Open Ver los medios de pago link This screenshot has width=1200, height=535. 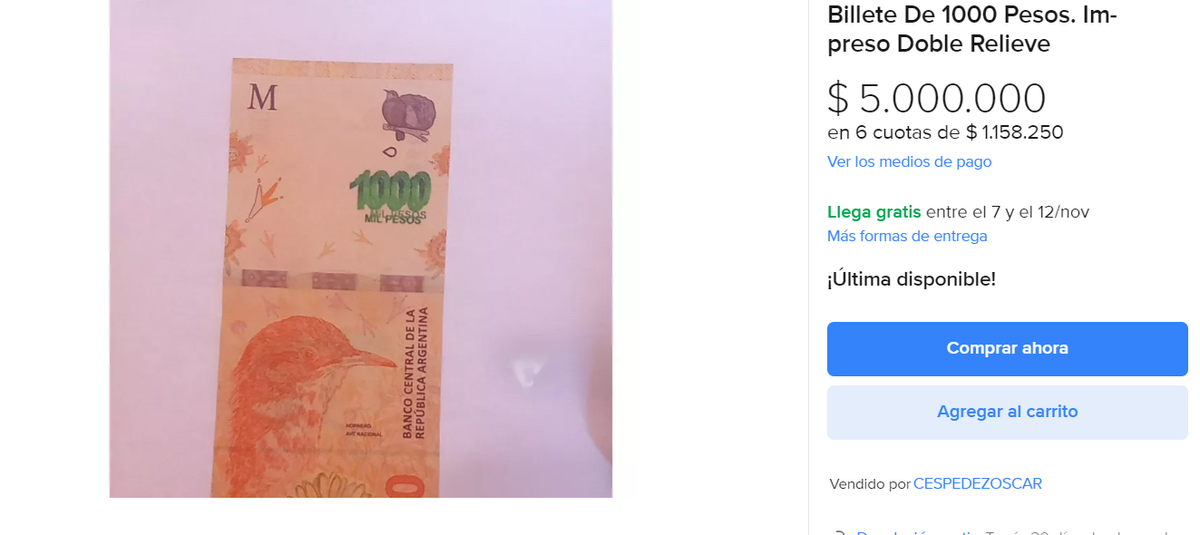[x=909, y=162]
